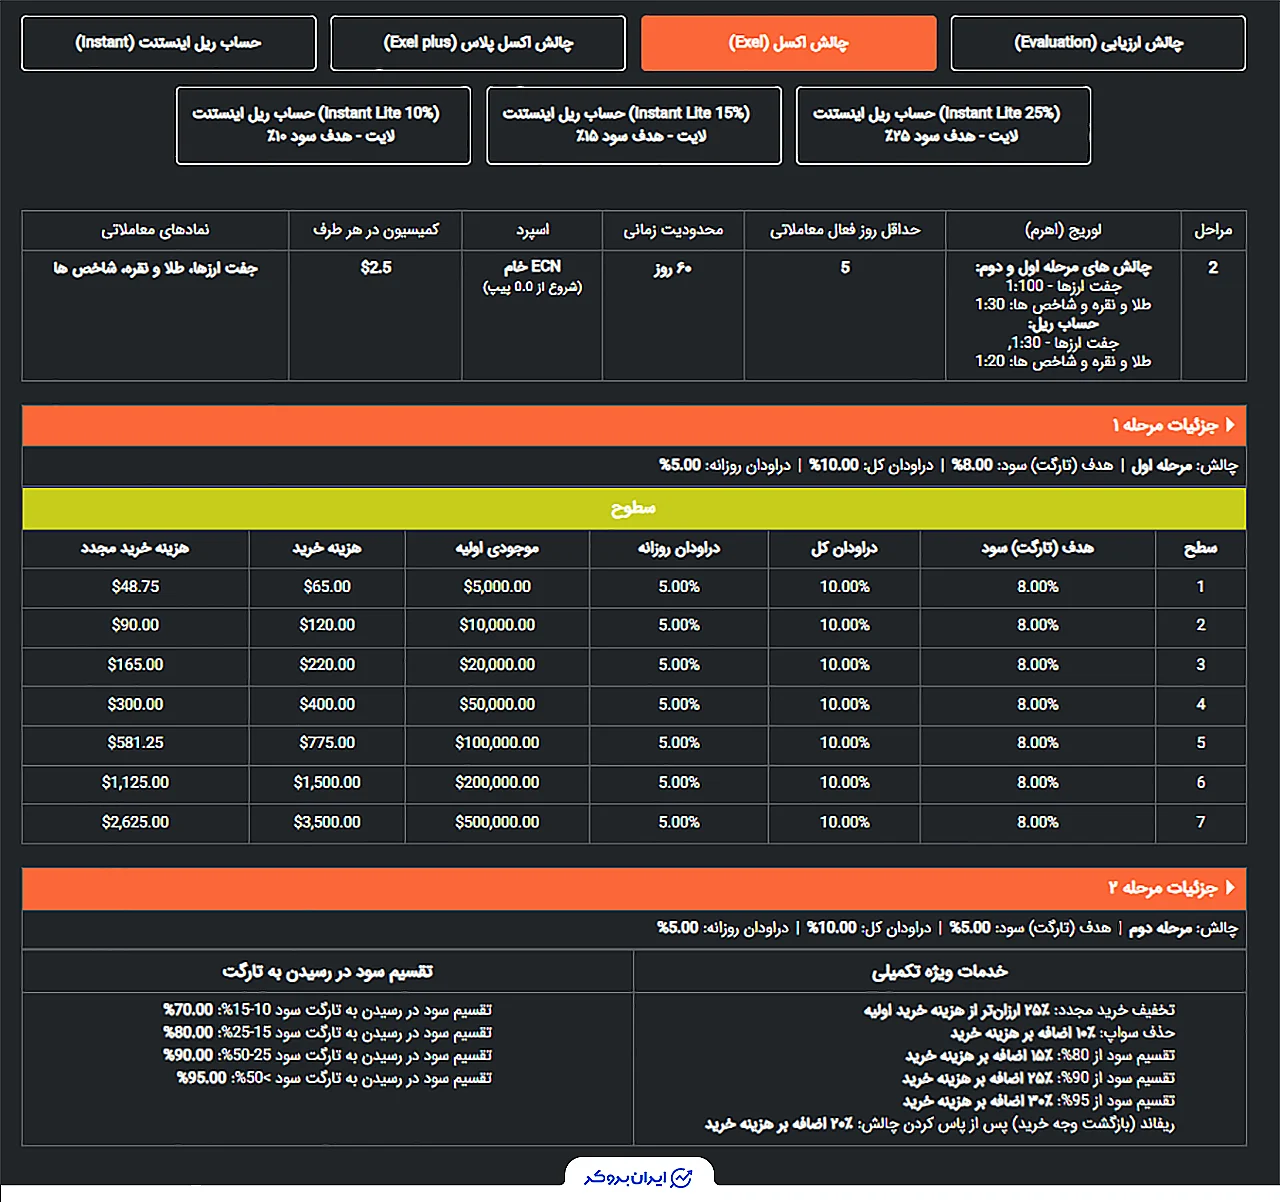Click the خدمات ویژه تکمیلی heading
This screenshot has width=1280, height=1202.
940,972
